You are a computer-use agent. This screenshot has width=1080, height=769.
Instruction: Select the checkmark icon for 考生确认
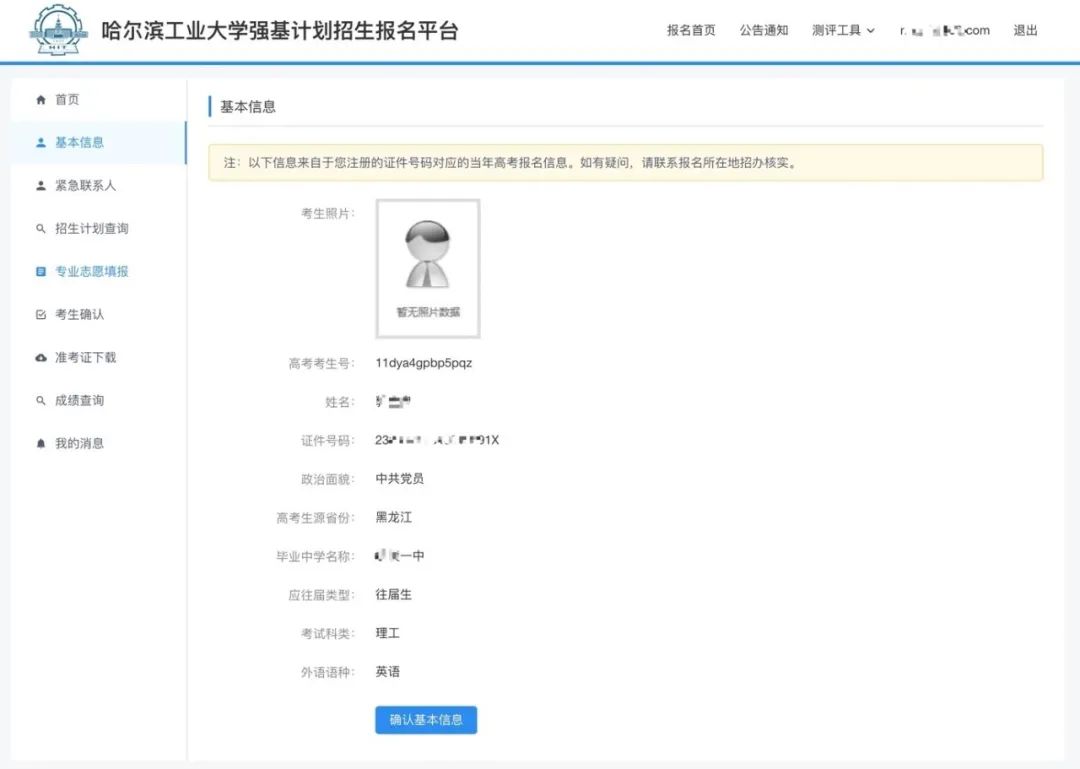38,314
